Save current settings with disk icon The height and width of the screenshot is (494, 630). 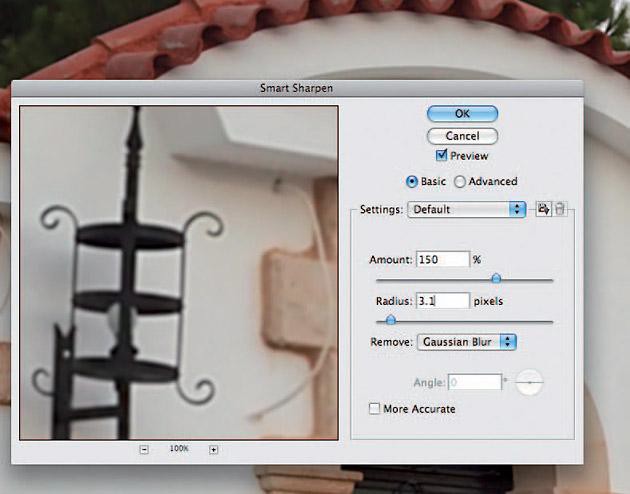pos(543,209)
